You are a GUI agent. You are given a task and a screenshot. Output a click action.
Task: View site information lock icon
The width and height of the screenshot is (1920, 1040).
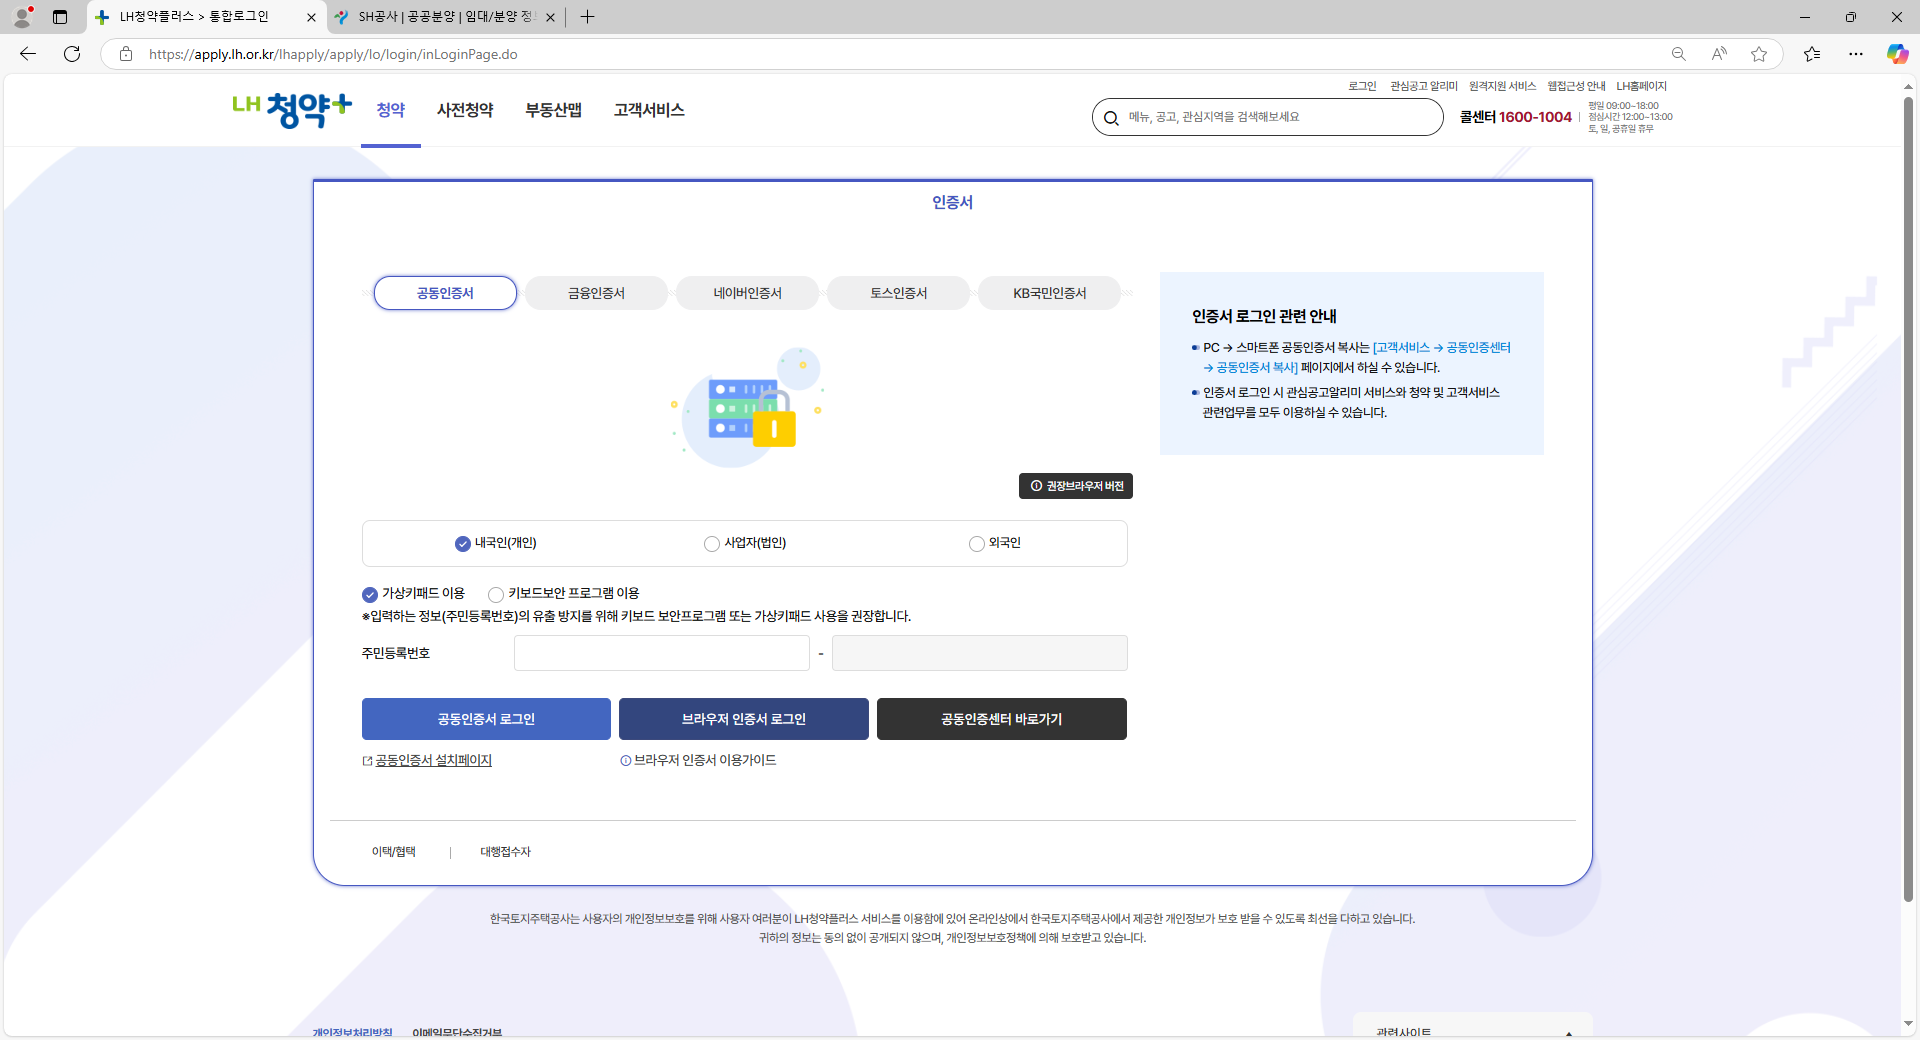126,54
